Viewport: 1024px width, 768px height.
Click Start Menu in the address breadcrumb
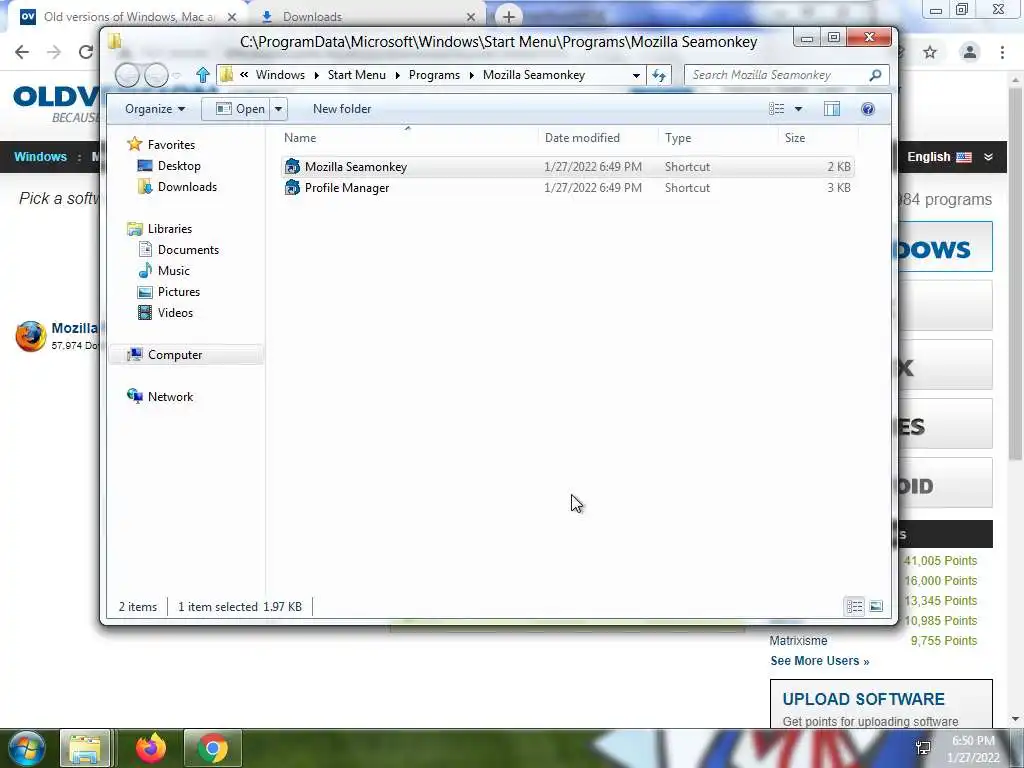[357, 75]
